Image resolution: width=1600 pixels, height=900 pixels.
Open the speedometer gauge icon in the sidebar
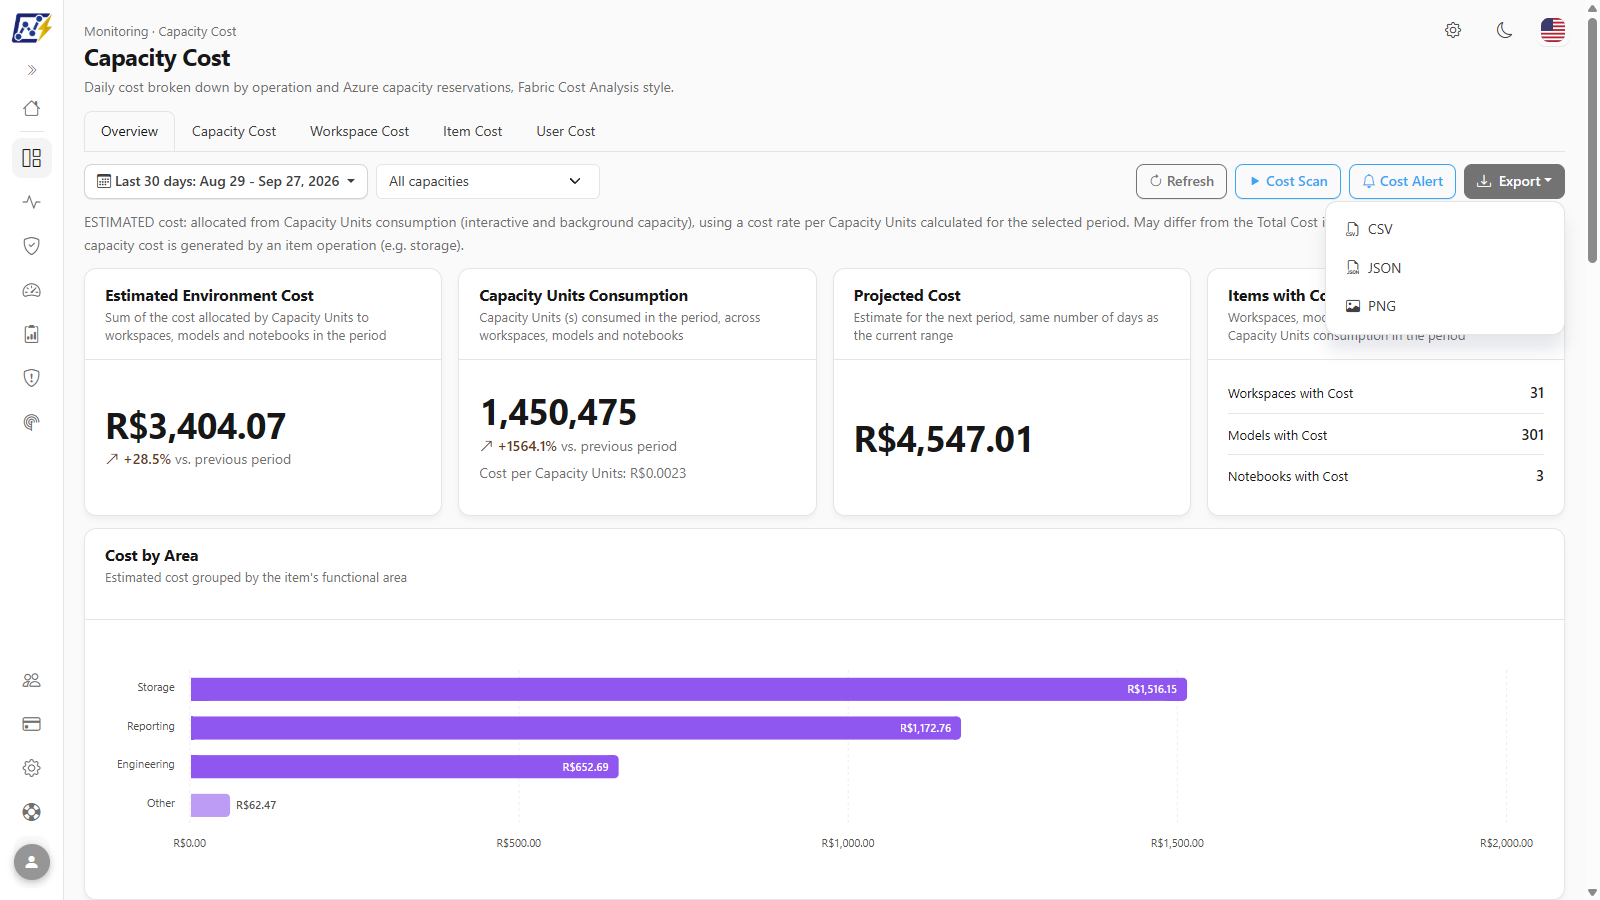[x=32, y=290]
